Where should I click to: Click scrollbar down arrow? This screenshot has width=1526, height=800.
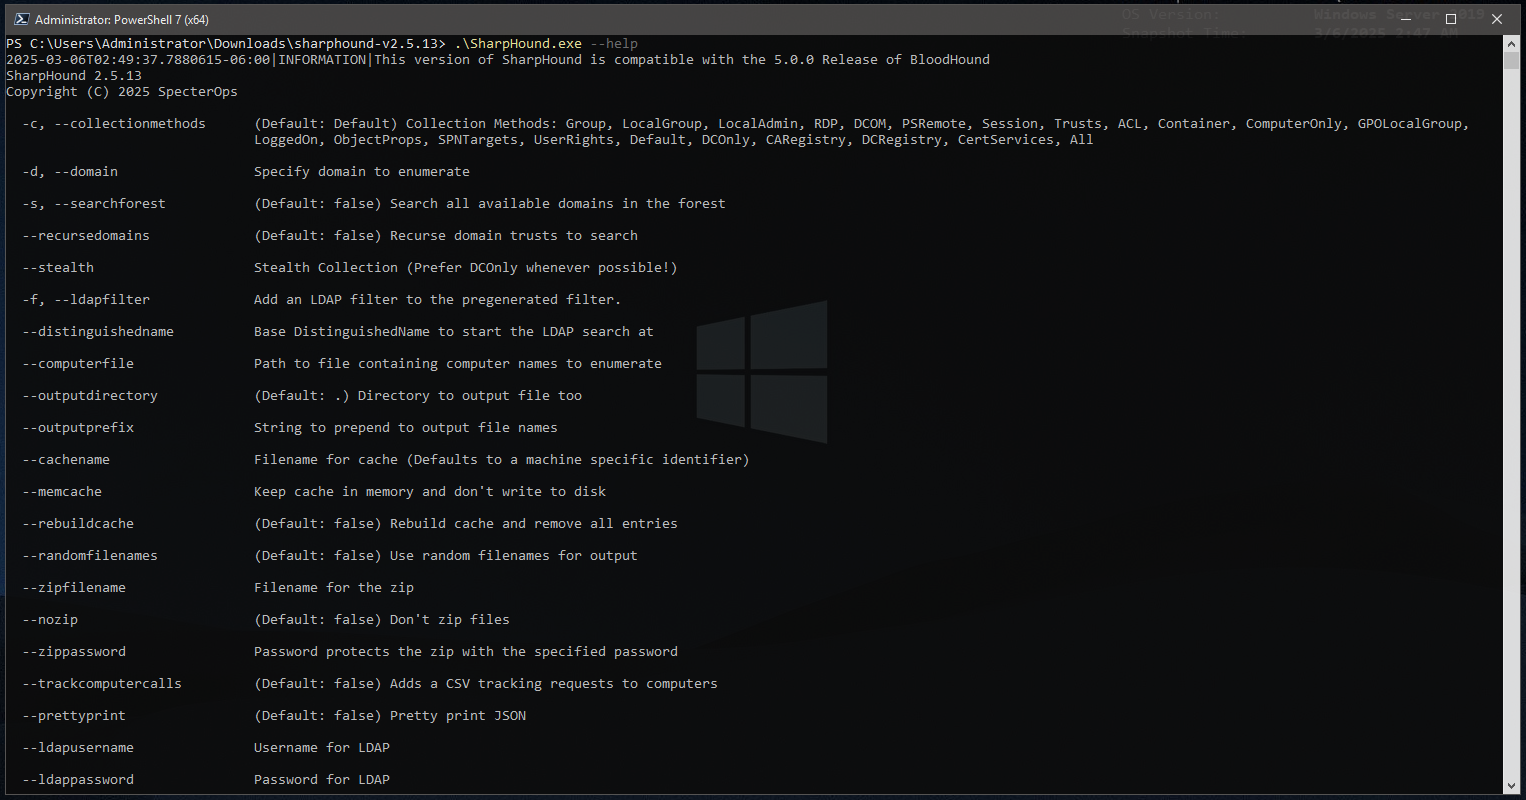[x=1511, y=785]
